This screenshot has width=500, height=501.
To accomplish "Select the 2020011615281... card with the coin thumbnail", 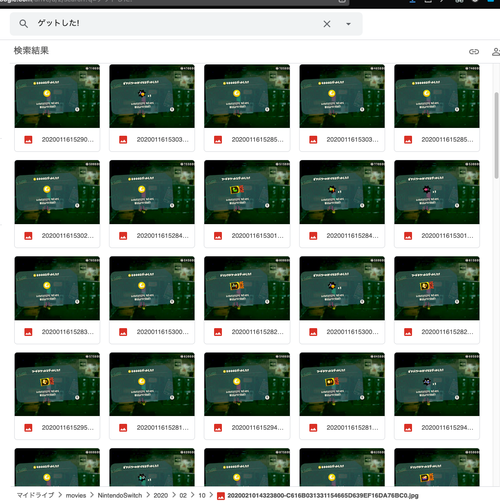I will click(152, 396).
